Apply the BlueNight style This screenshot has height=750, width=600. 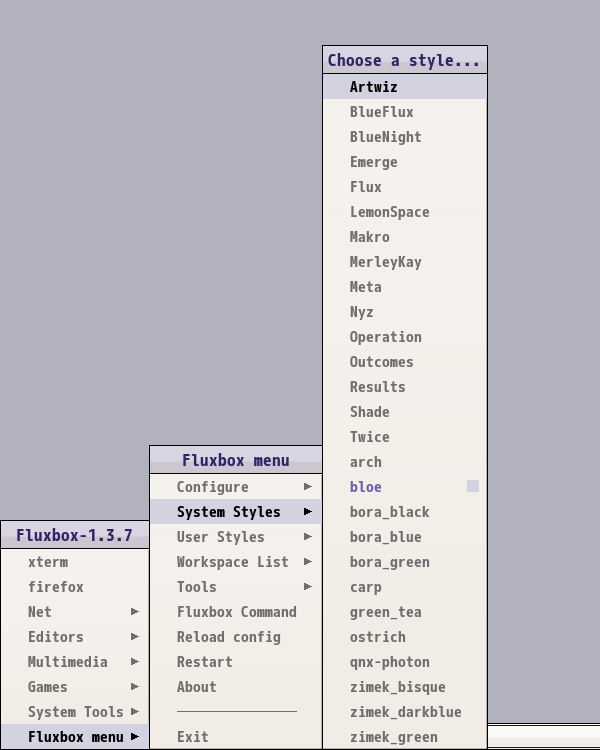coord(405,137)
